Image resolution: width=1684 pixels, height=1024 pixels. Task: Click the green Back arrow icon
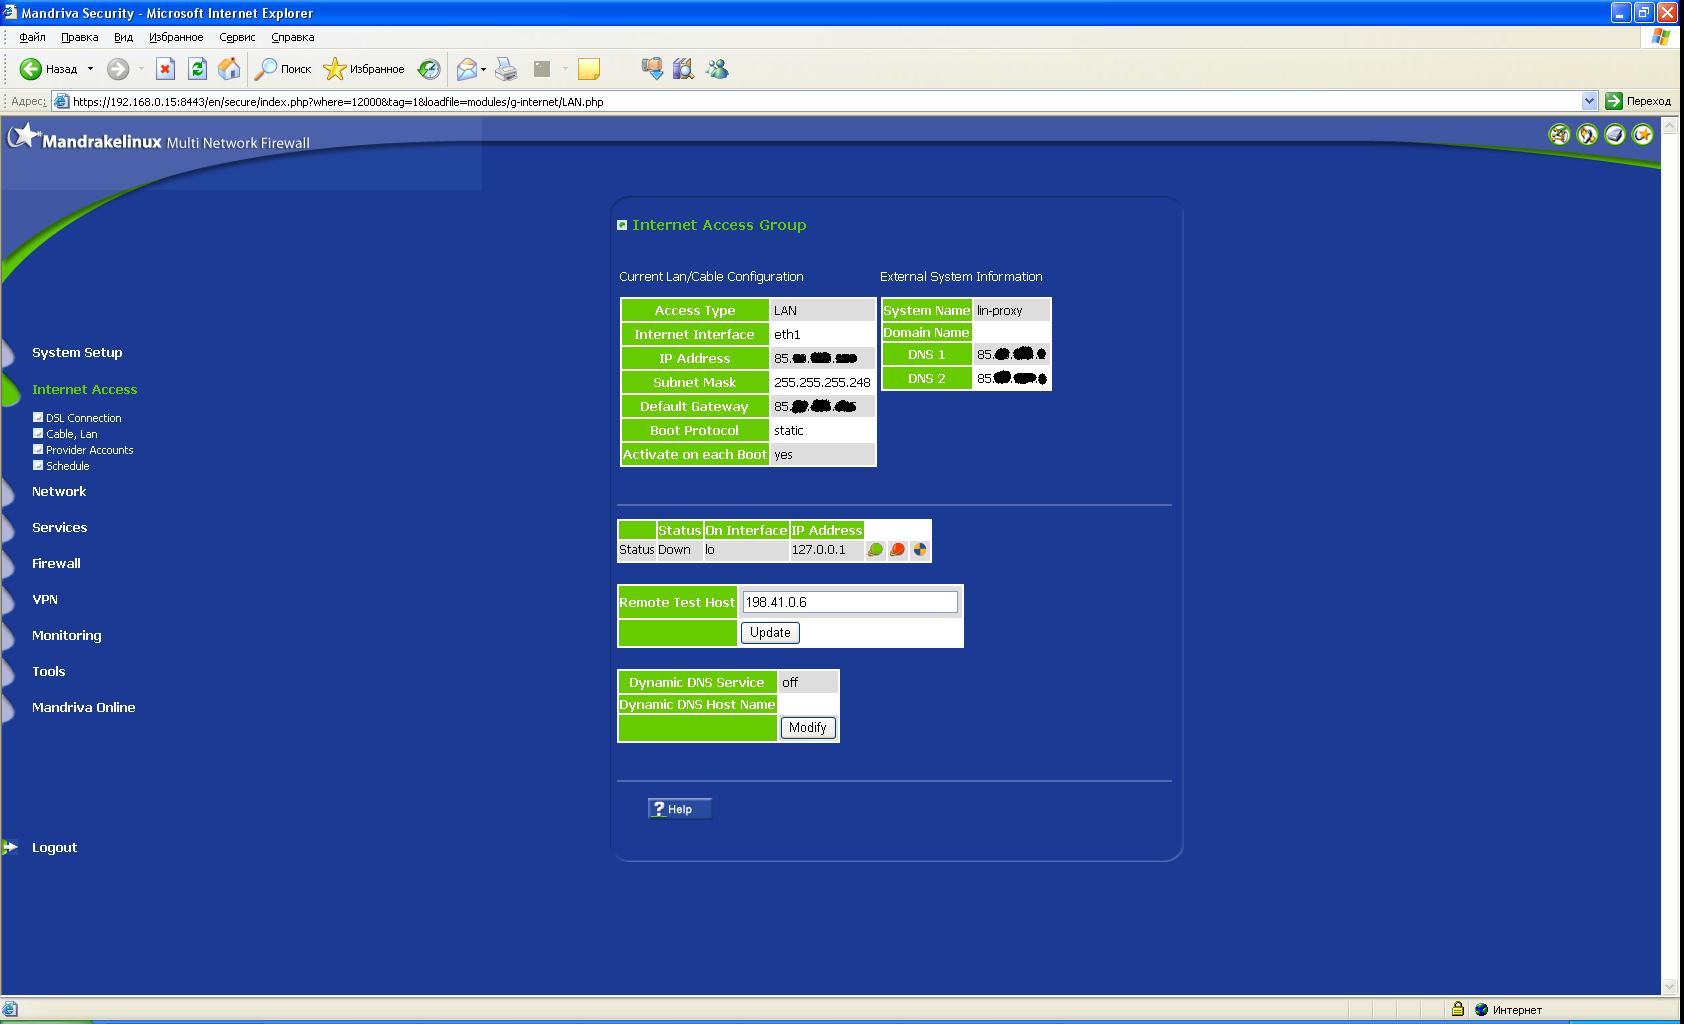(x=31, y=69)
